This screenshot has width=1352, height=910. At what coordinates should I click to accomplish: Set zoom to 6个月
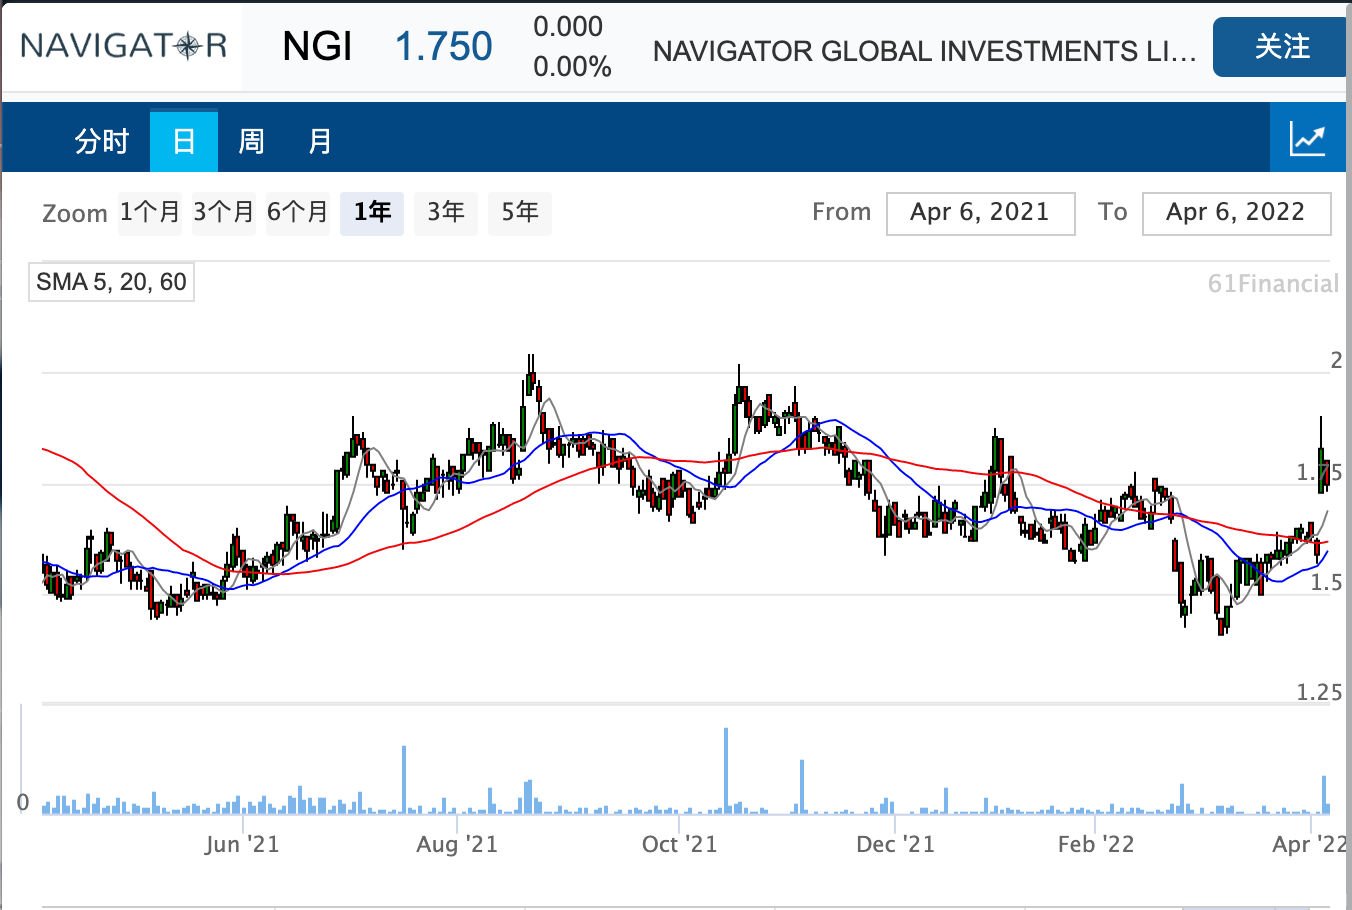pos(298,213)
